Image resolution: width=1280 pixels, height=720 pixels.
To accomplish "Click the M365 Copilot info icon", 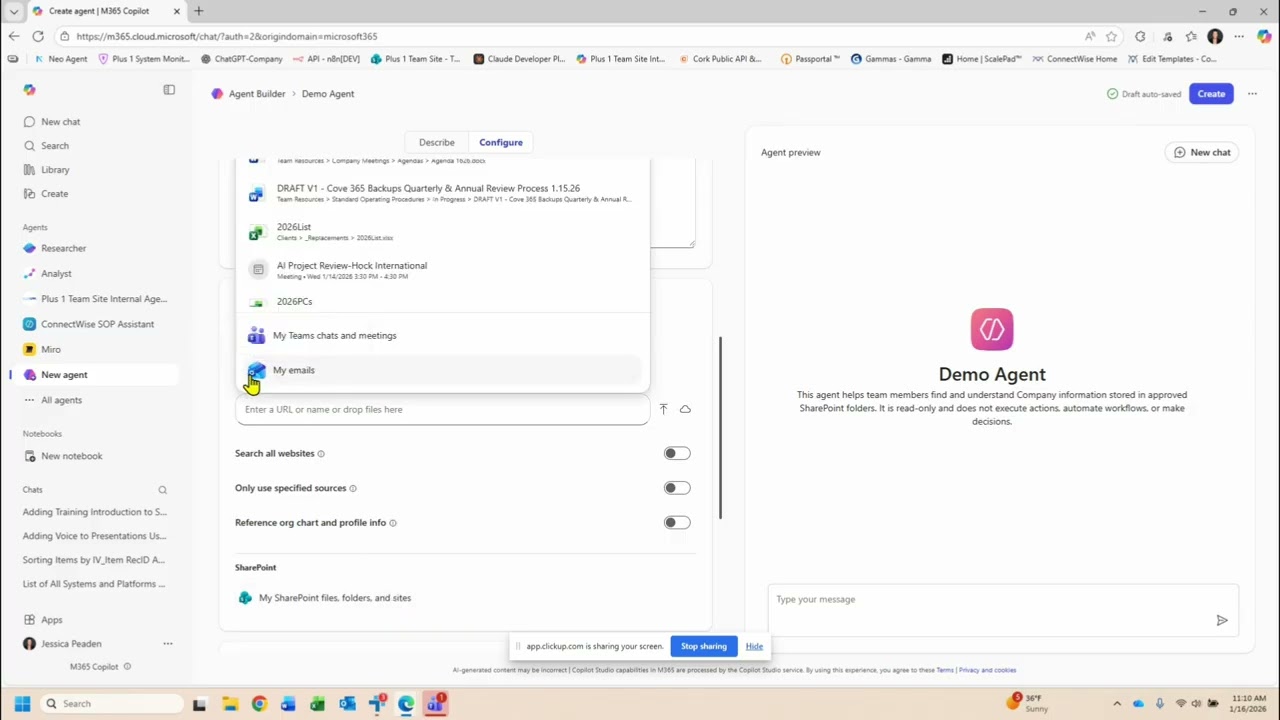I will [127, 666].
